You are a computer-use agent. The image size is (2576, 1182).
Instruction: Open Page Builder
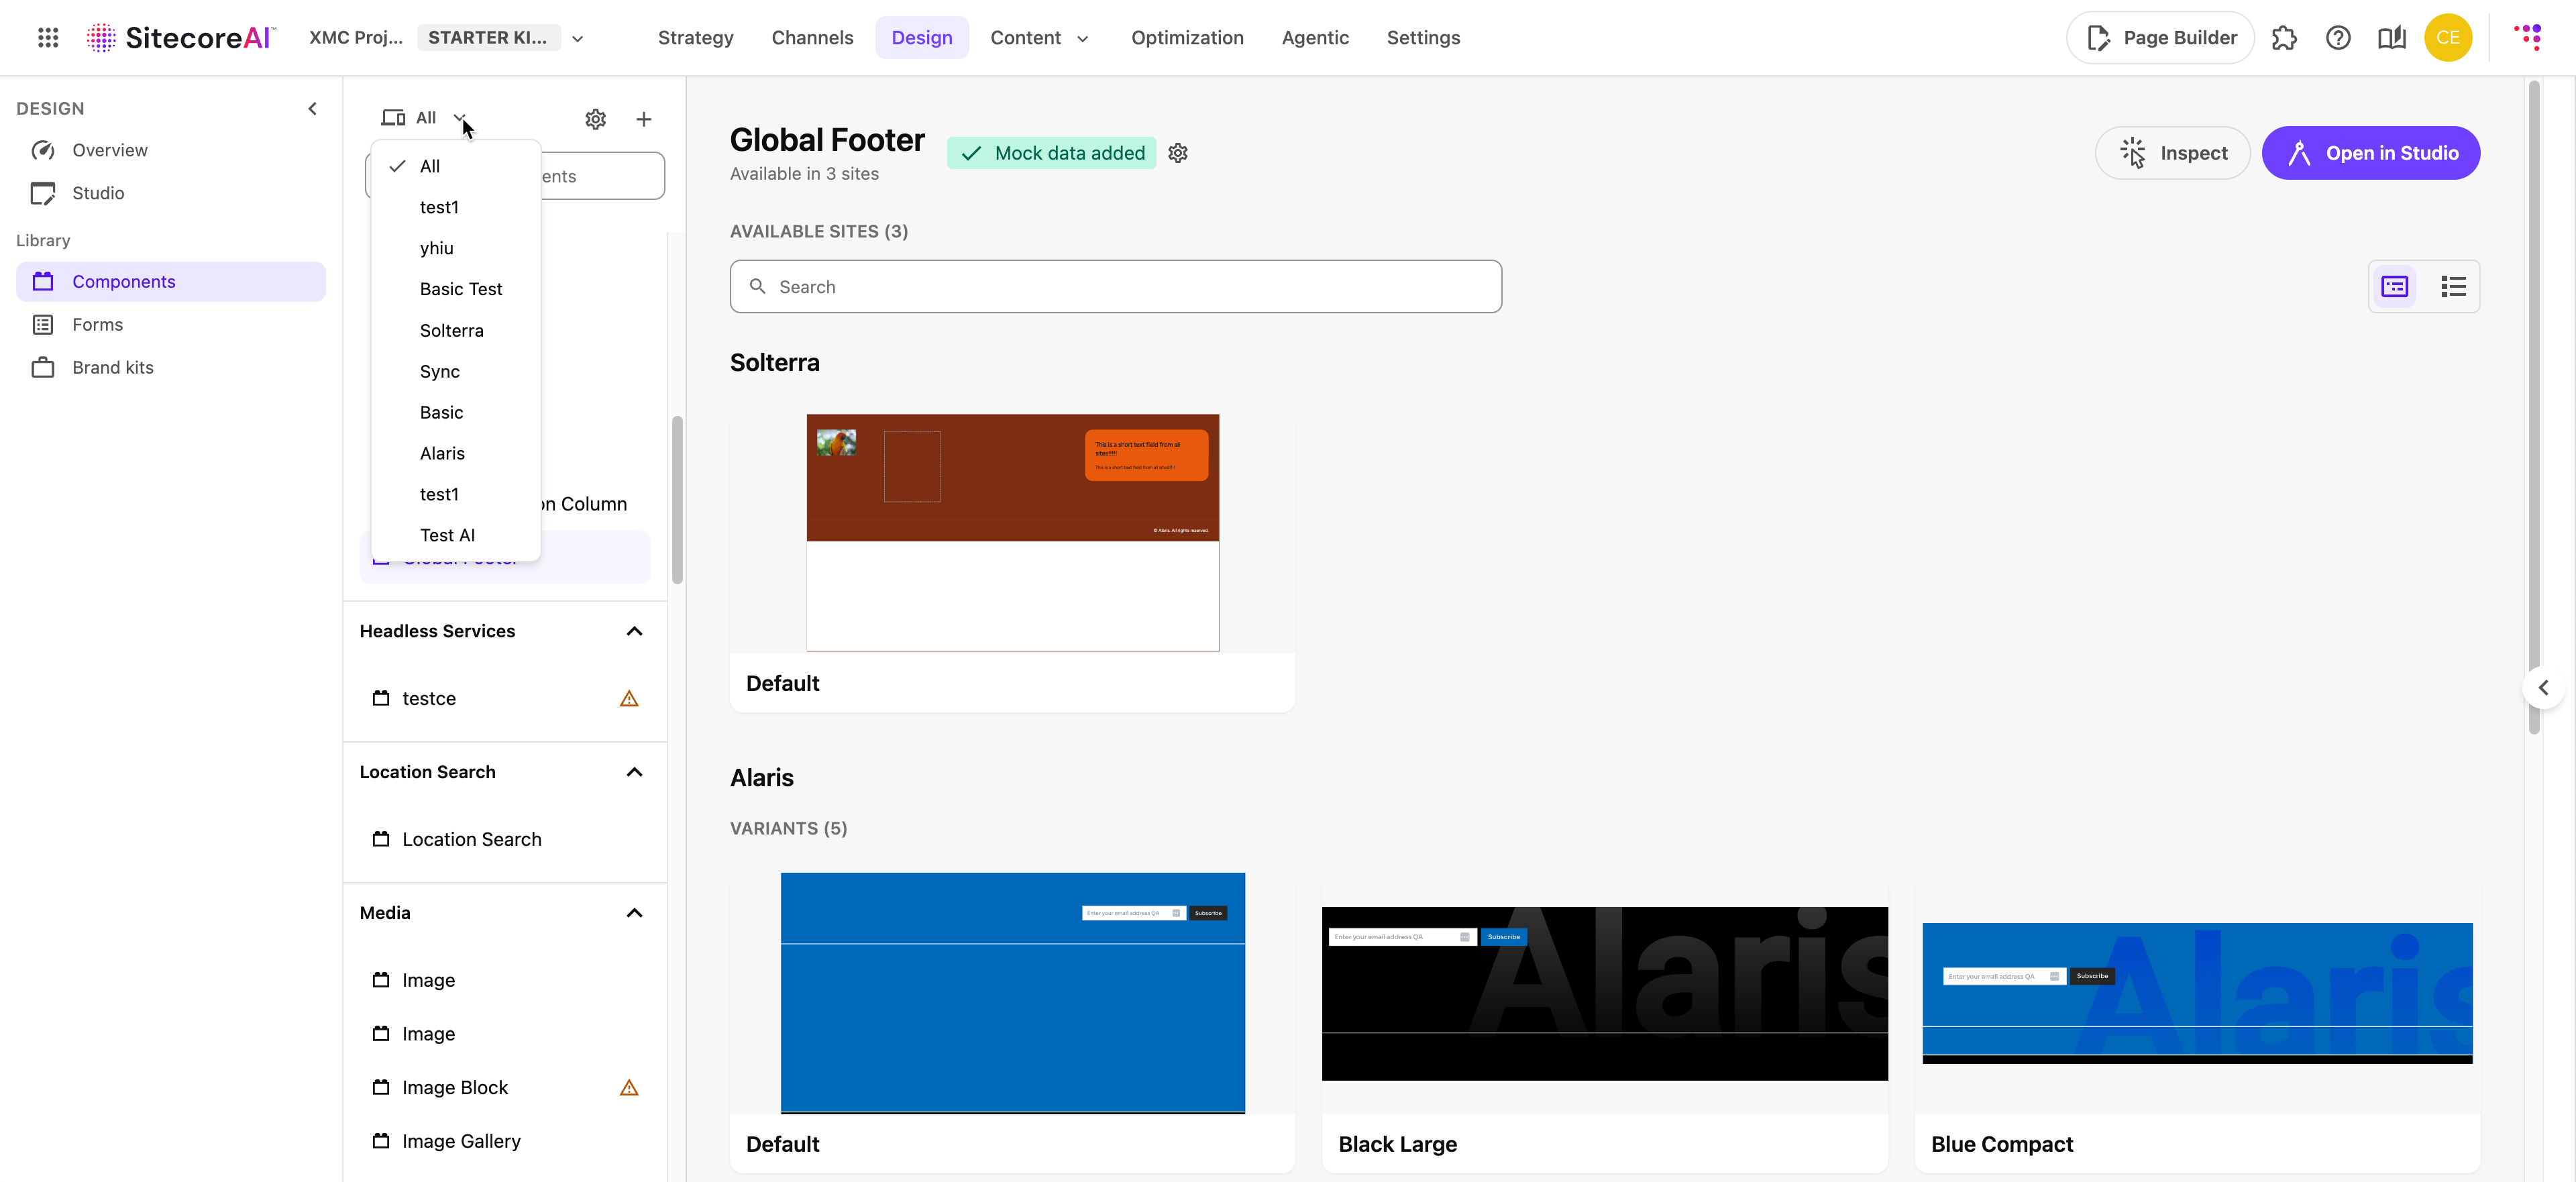point(2160,38)
